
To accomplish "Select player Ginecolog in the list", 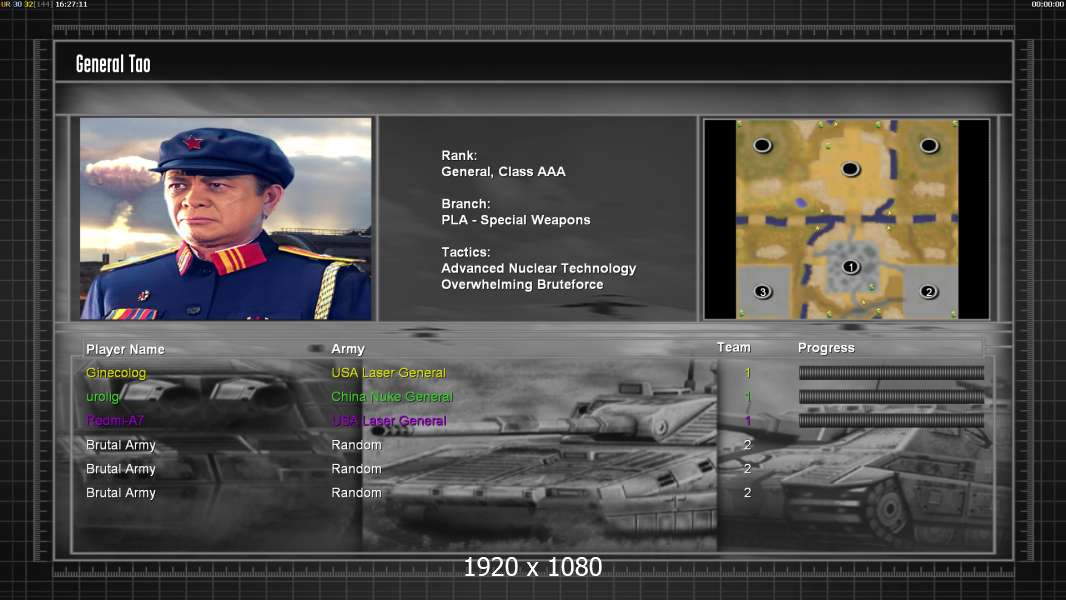I will click(116, 372).
